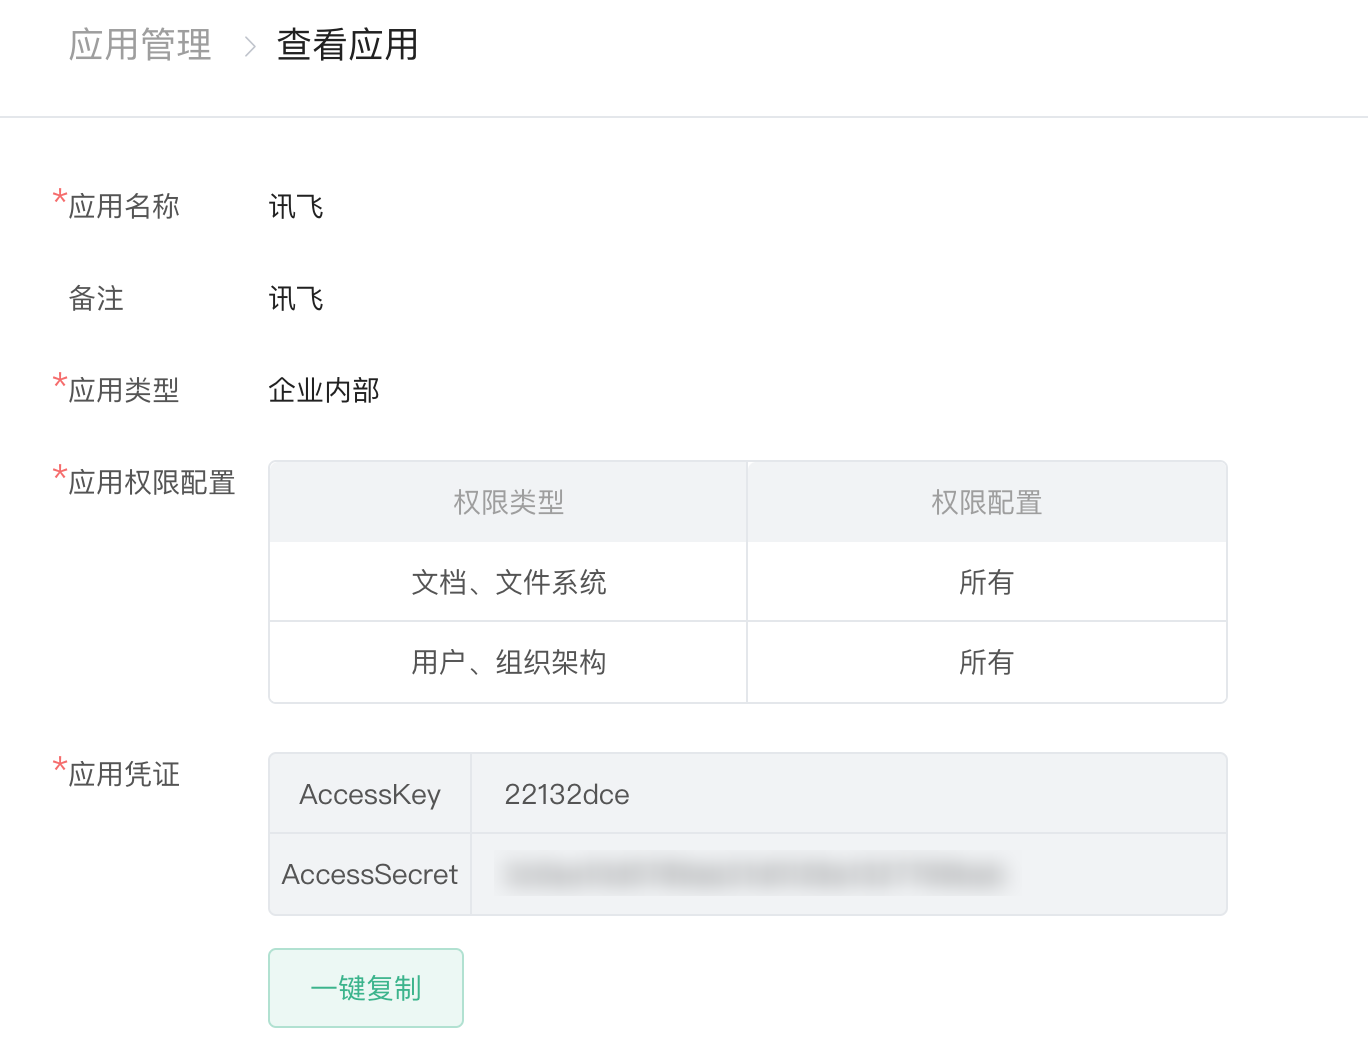Click the AccessKey label cell

coord(370,794)
